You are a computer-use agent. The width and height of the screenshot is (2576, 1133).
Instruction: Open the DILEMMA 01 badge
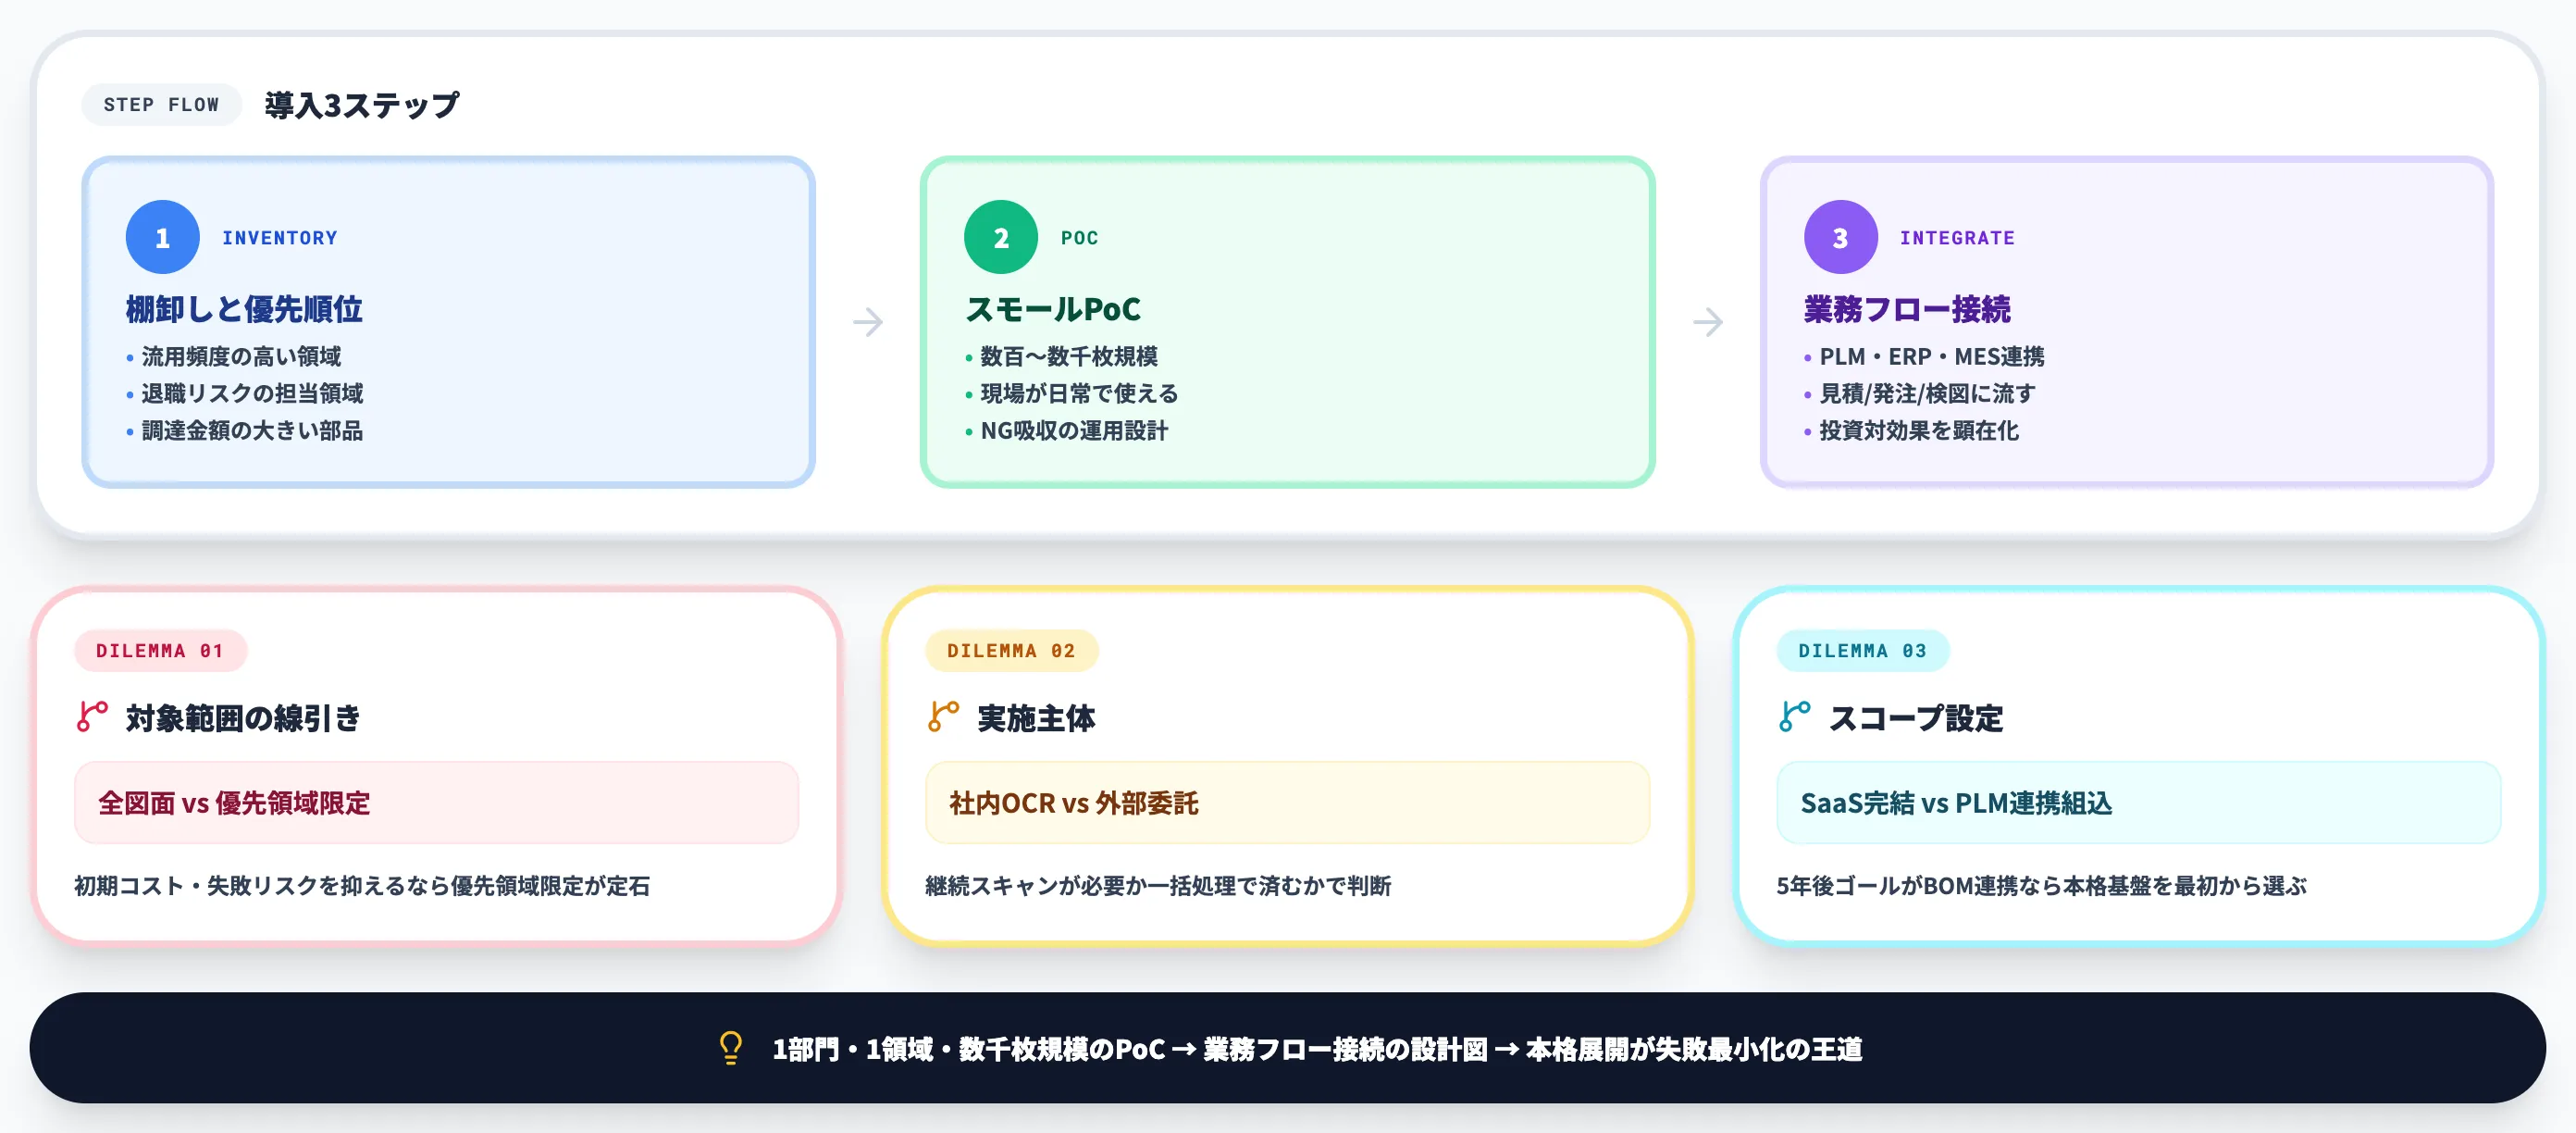(161, 650)
